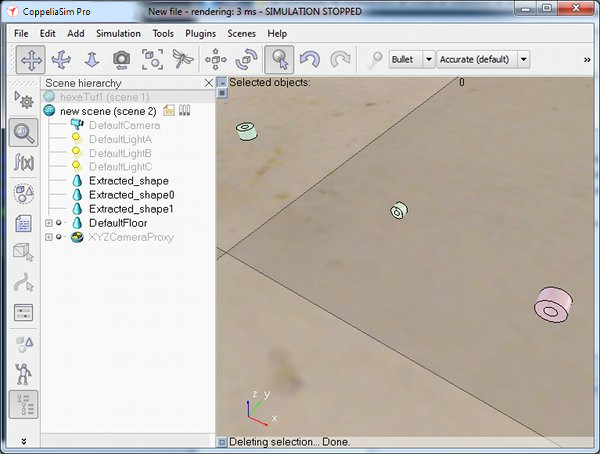Open the Accurate (default) dropdown

pyautogui.click(x=483, y=59)
